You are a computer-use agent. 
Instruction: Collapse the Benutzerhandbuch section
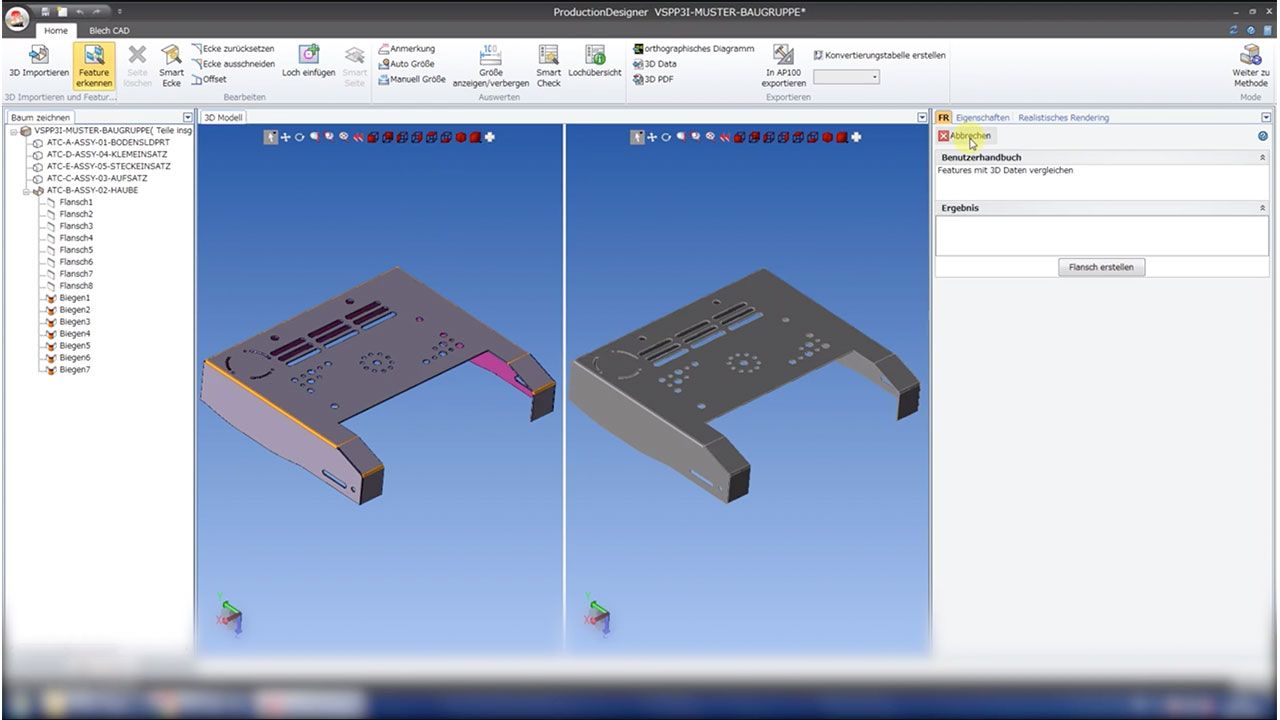[1262, 158]
